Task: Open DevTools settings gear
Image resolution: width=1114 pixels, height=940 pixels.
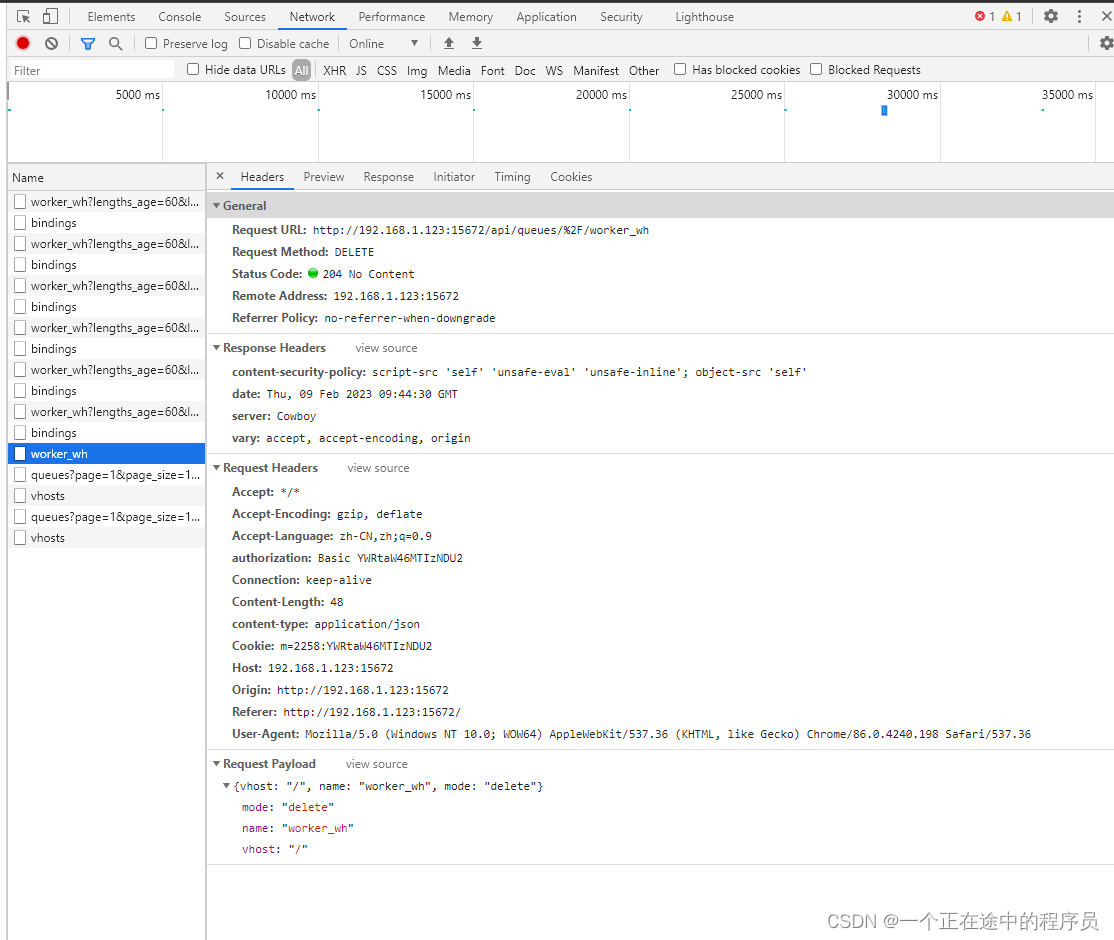Action: coord(1053,16)
